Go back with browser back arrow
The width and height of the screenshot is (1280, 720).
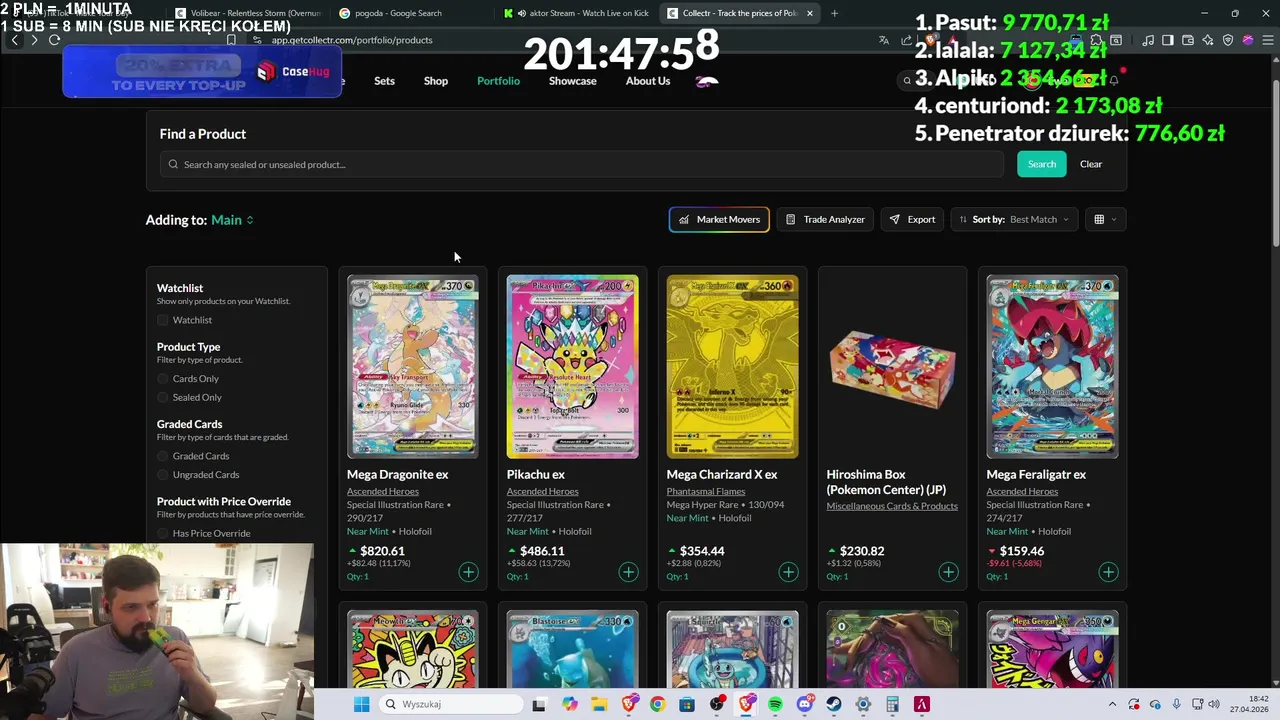click(x=14, y=40)
